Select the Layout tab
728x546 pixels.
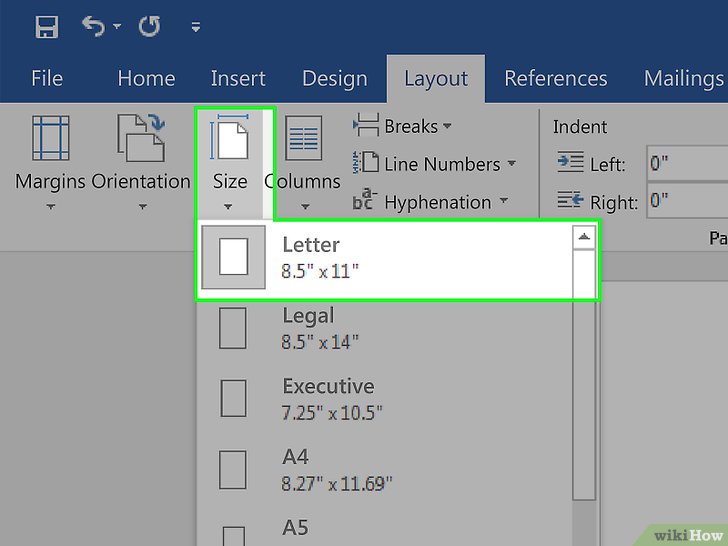[x=436, y=78]
